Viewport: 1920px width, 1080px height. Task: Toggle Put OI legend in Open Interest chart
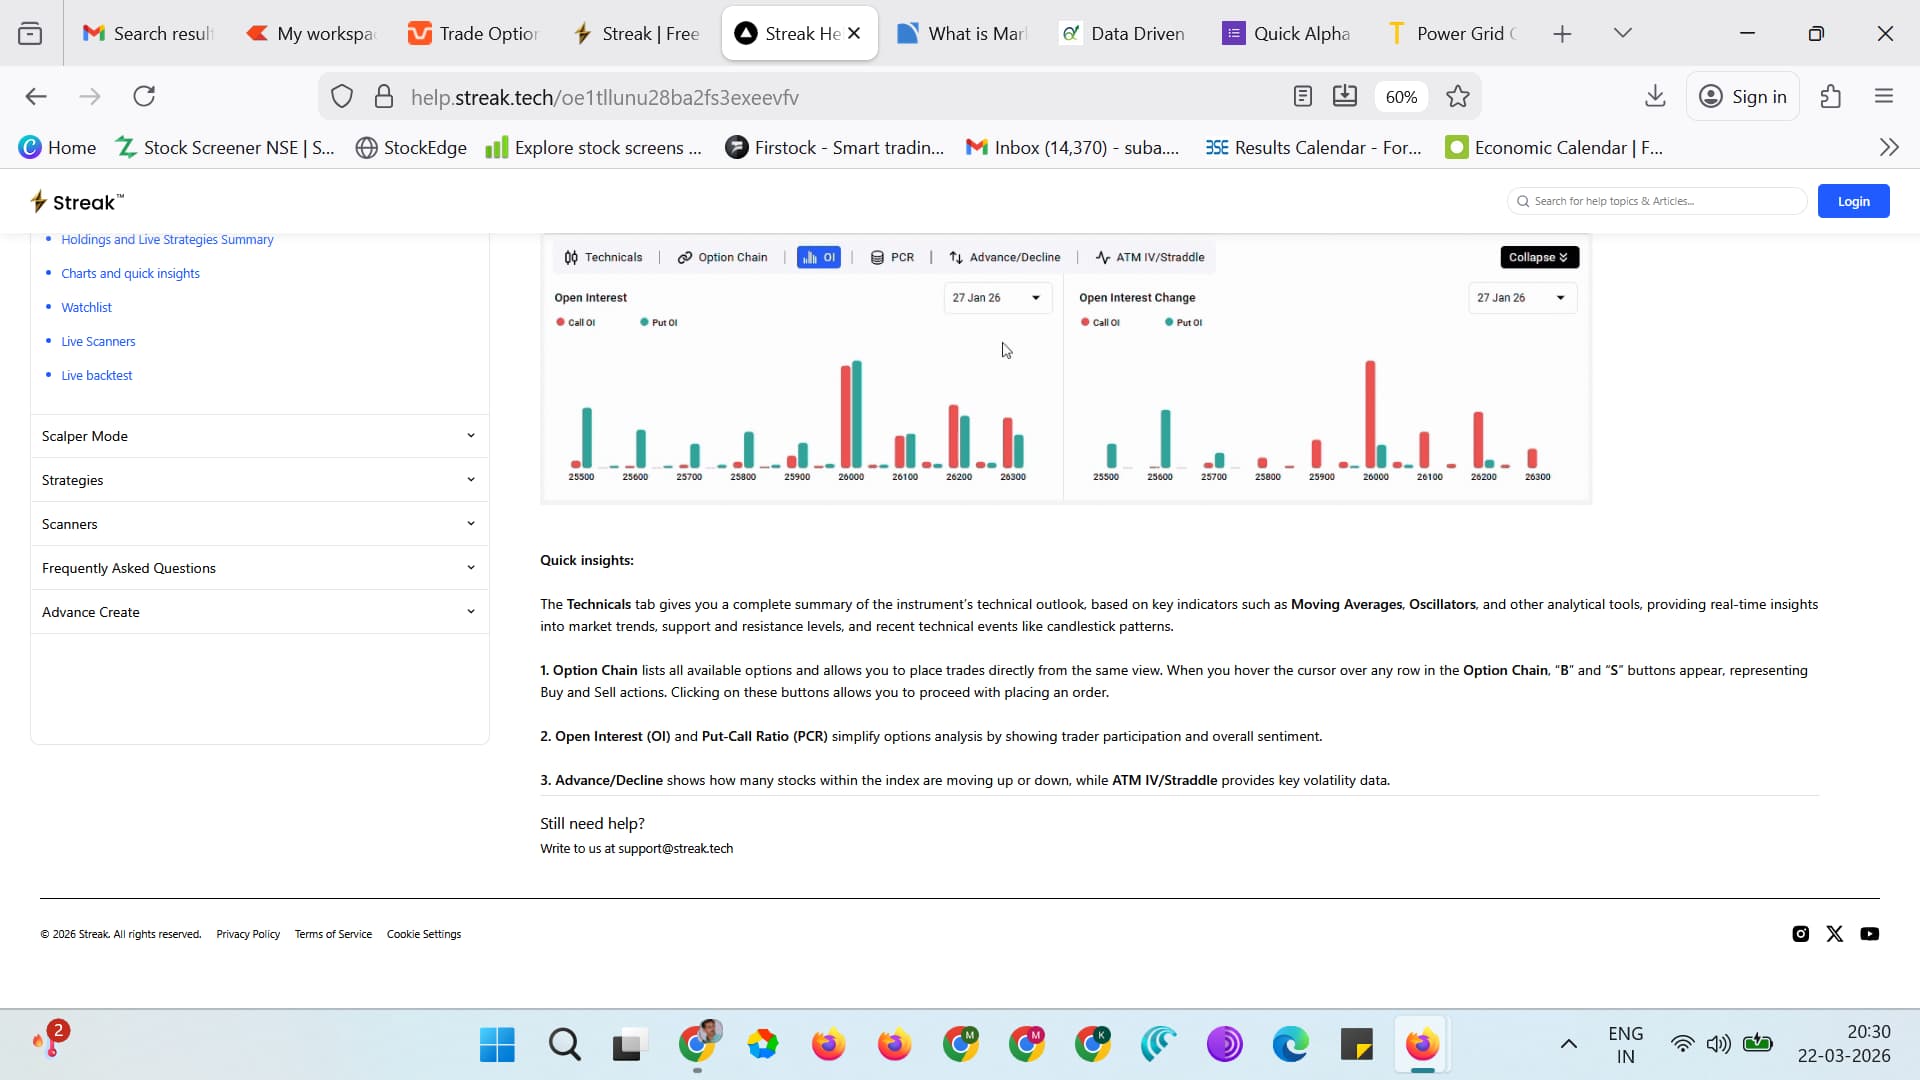point(659,323)
